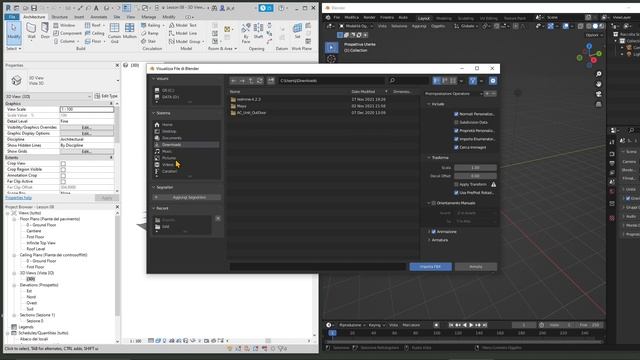Open Architecture tab in Revit ribbon
This screenshot has width=640, height=360.
coord(34,17)
